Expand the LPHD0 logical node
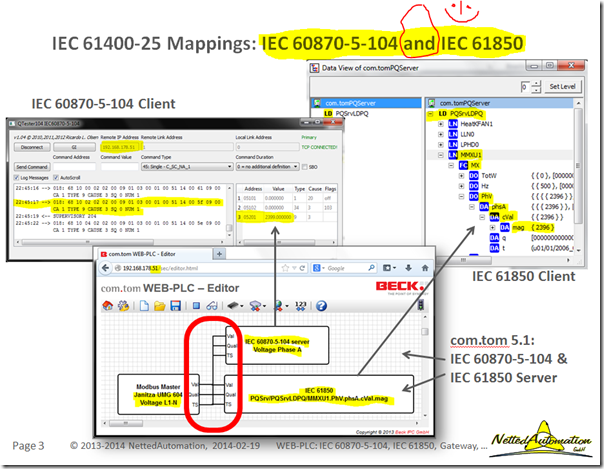Screen dimensions: 604x469 click(441, 145)
